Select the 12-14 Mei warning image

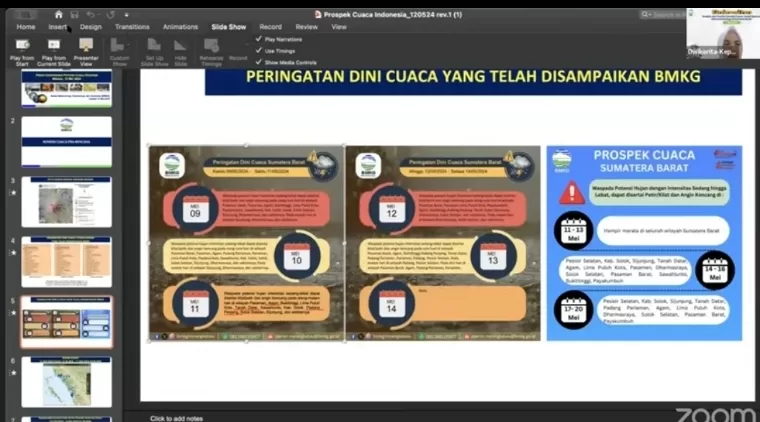pos(443,243)
